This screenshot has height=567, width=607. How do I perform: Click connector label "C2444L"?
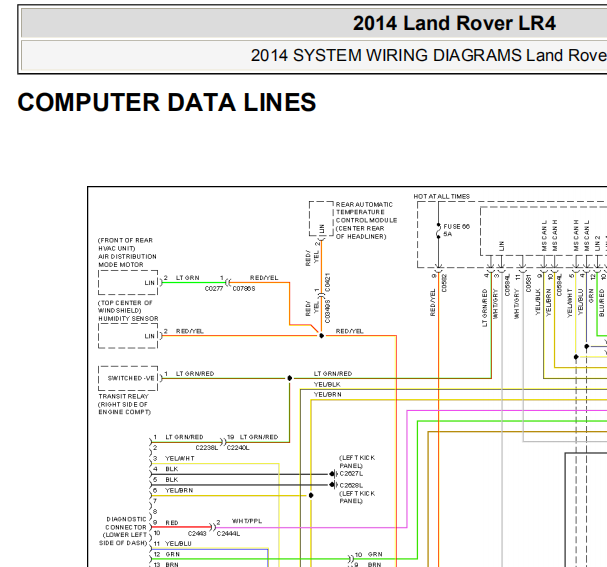tap(228, 534)
